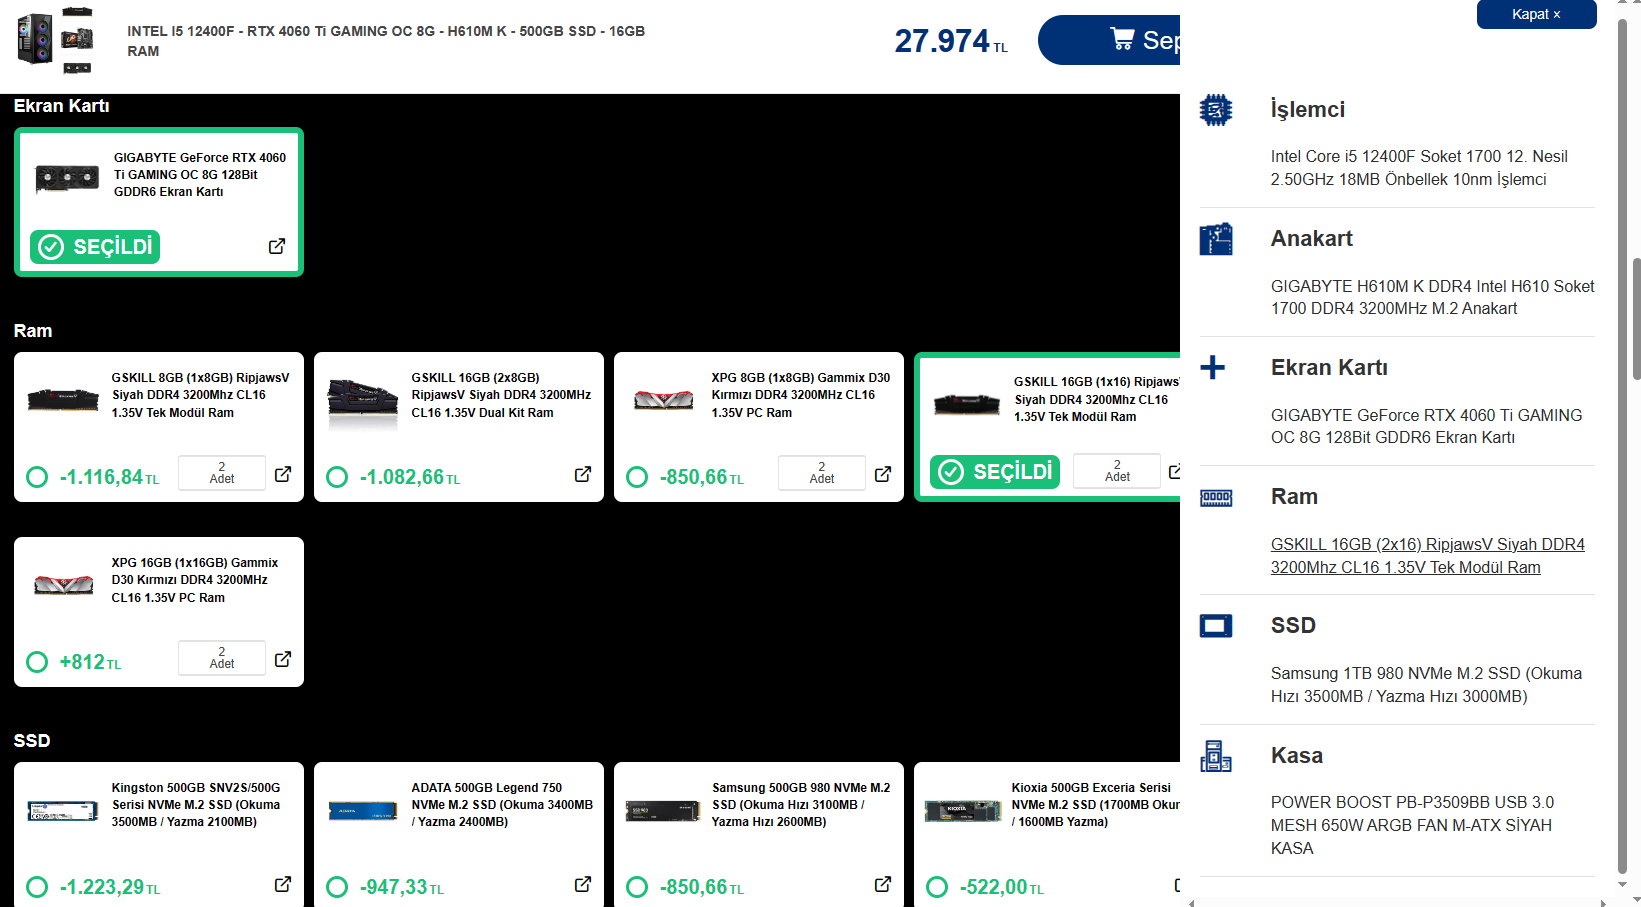Image resolution: width=1641 pixels, height=907 pixels.
Task: Select the GSKILL 16GB (2x8GB) Dual Kit radio
Action: (337, 477)
